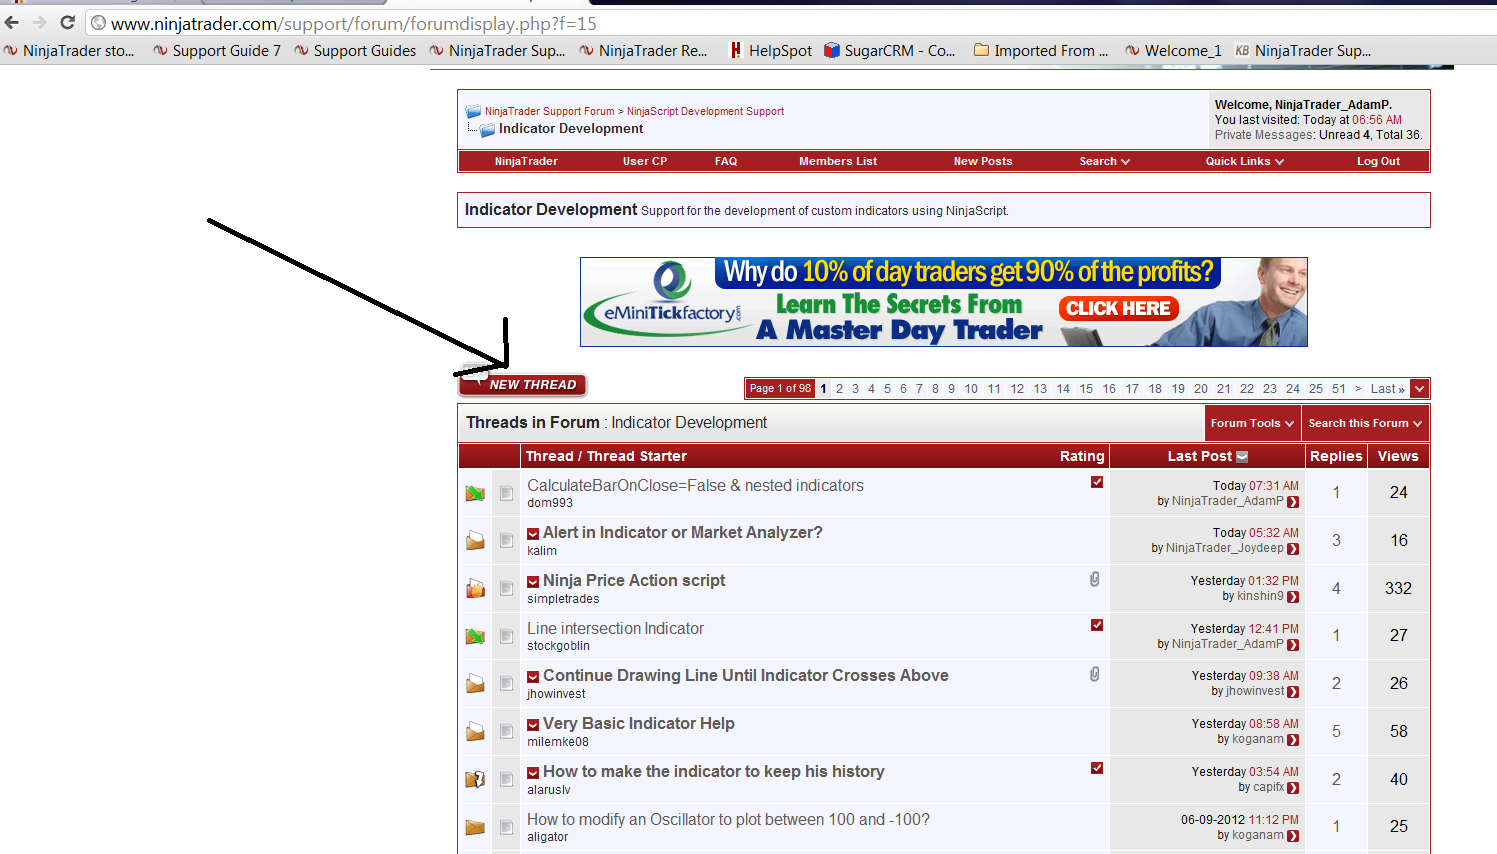Viewport: 1497px width, 854px height.
Task: Open User CP in navigation bar
Action: 645,161
